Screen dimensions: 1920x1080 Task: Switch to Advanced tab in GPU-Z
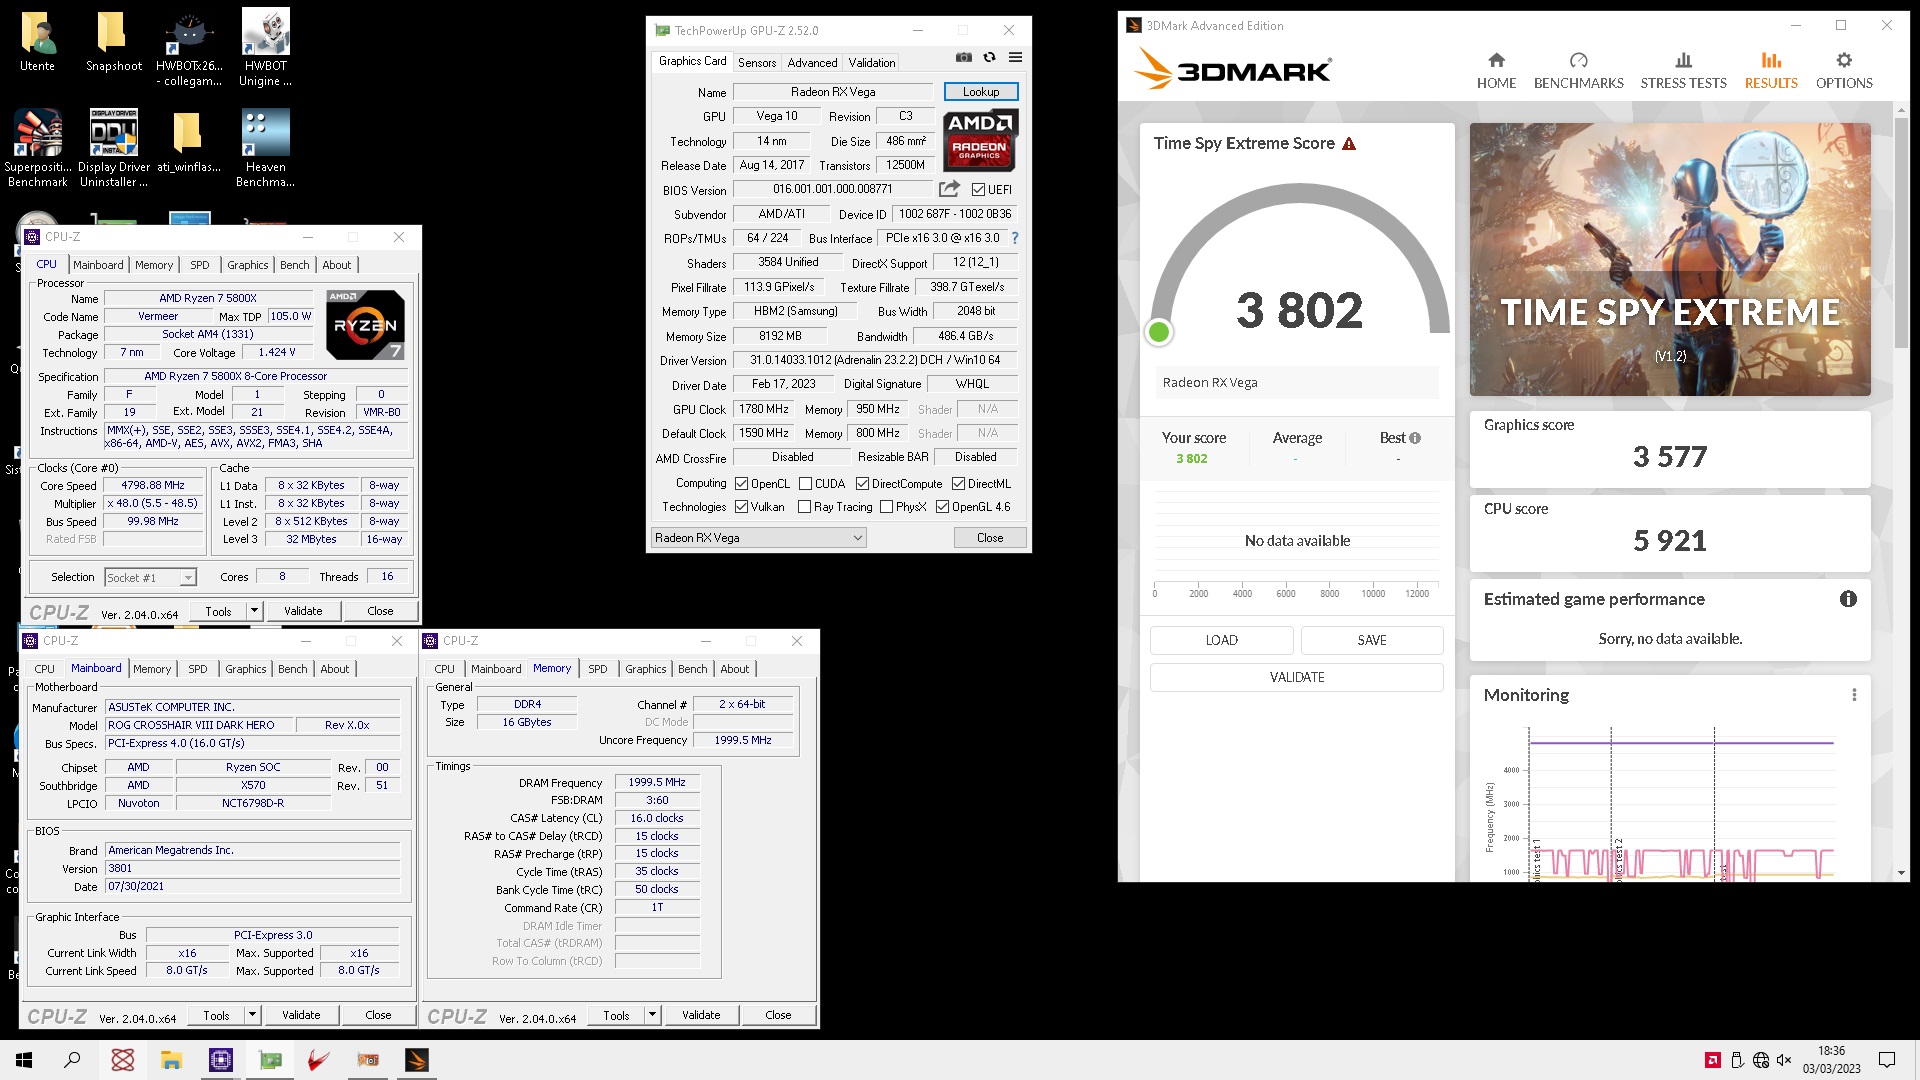(812, 62)
